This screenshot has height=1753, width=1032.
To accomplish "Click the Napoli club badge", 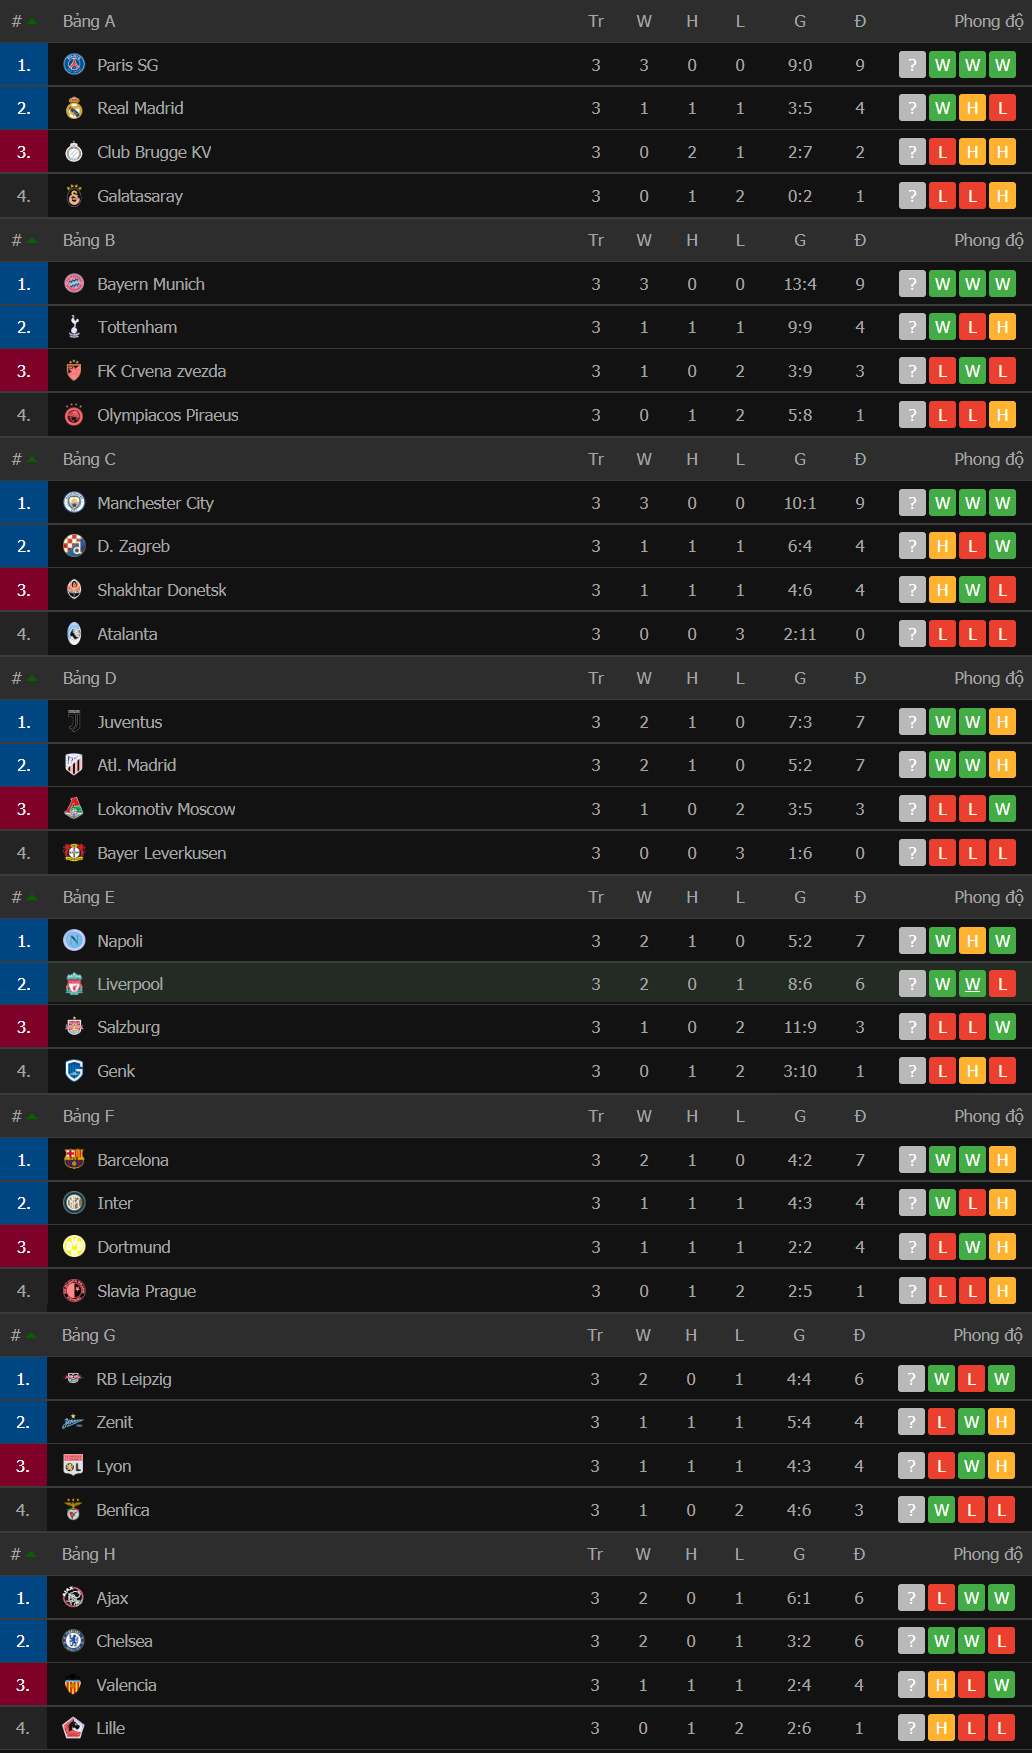I will pos(74,941).
